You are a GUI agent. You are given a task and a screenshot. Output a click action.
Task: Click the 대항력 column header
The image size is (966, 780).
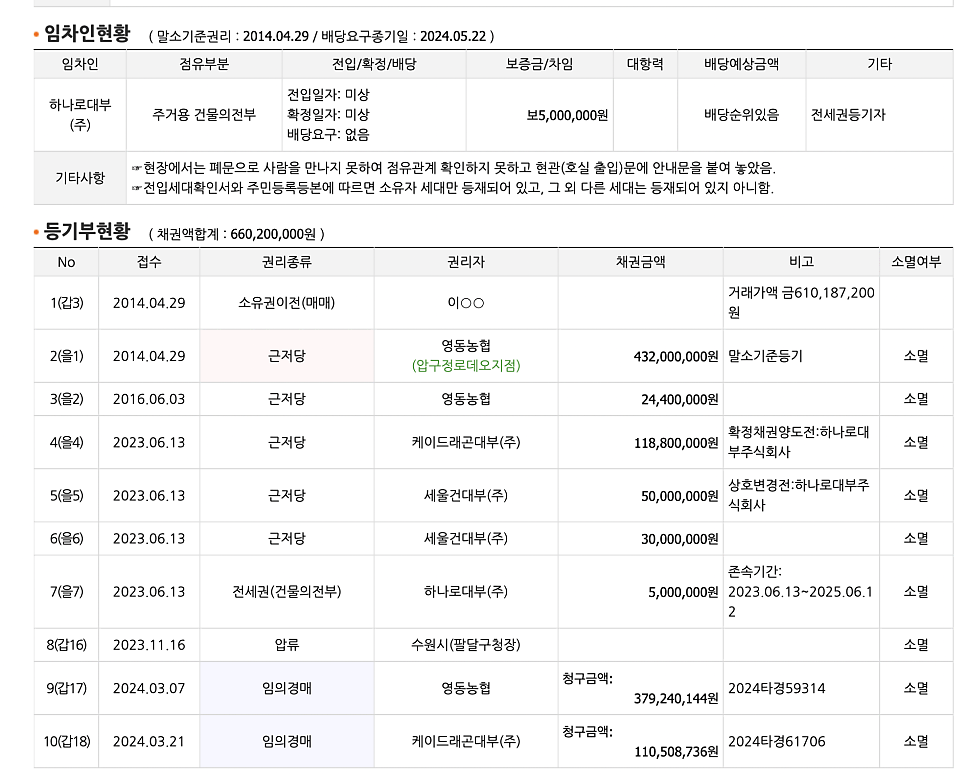(645, 64)
